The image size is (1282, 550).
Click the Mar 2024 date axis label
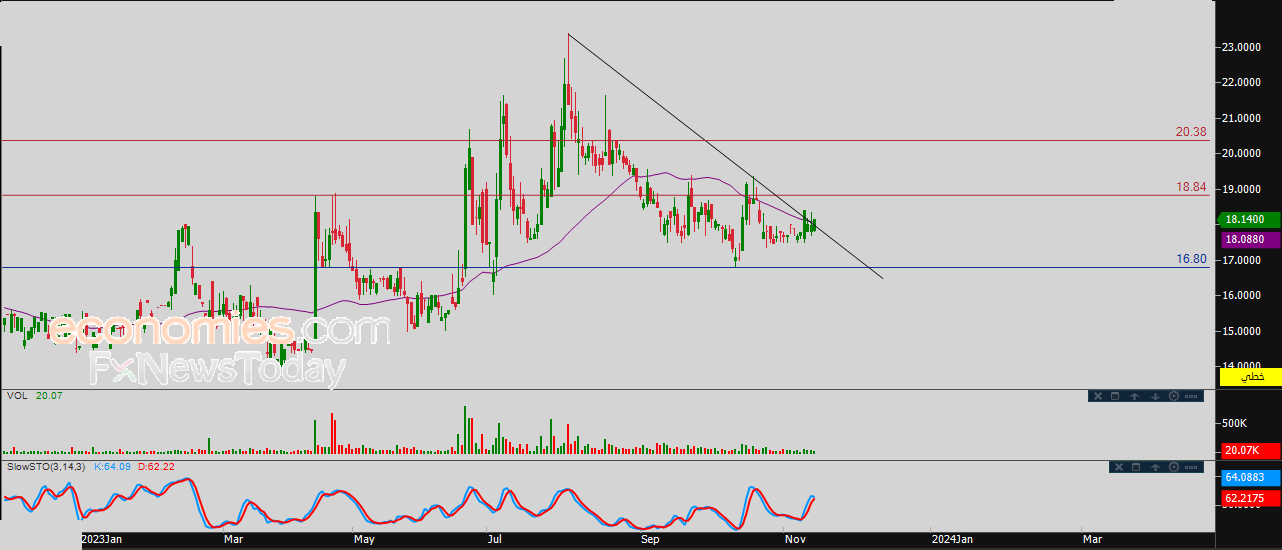click(x=1092, y=540)
